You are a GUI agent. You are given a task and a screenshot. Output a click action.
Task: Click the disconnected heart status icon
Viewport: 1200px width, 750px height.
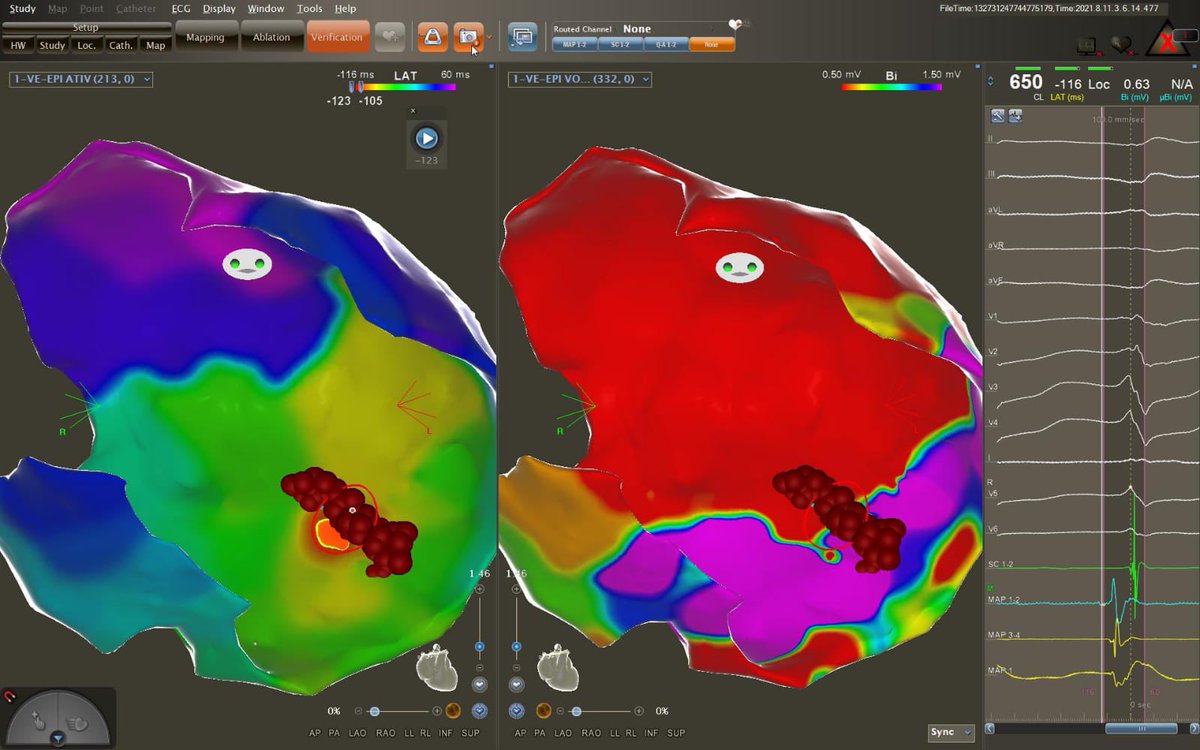point(1122,43)
